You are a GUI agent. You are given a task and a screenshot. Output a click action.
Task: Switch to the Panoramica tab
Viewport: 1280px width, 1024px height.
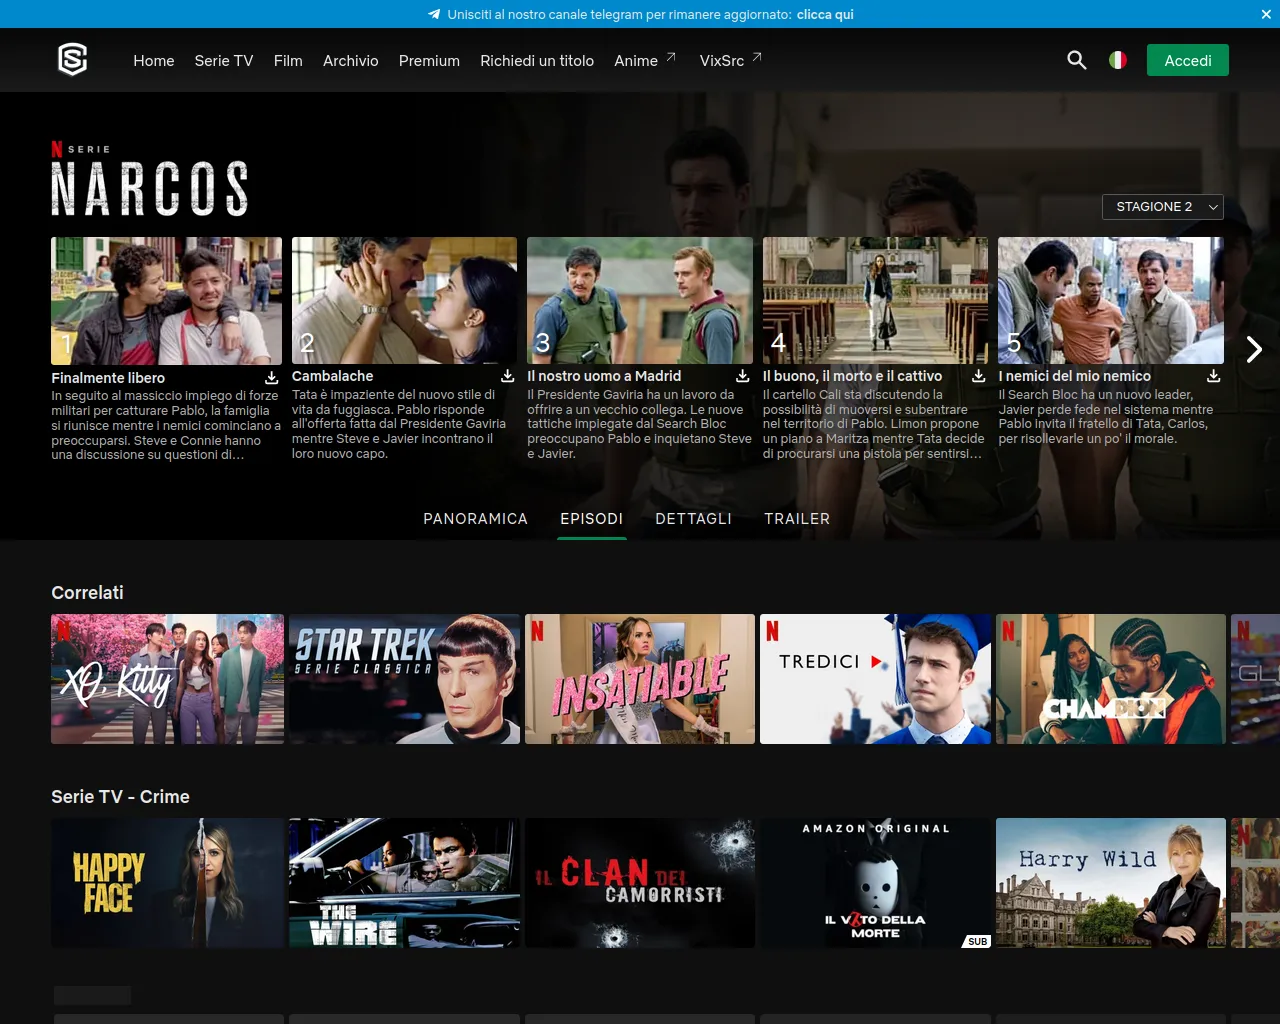pyautogui.click(x=475, y=519)
